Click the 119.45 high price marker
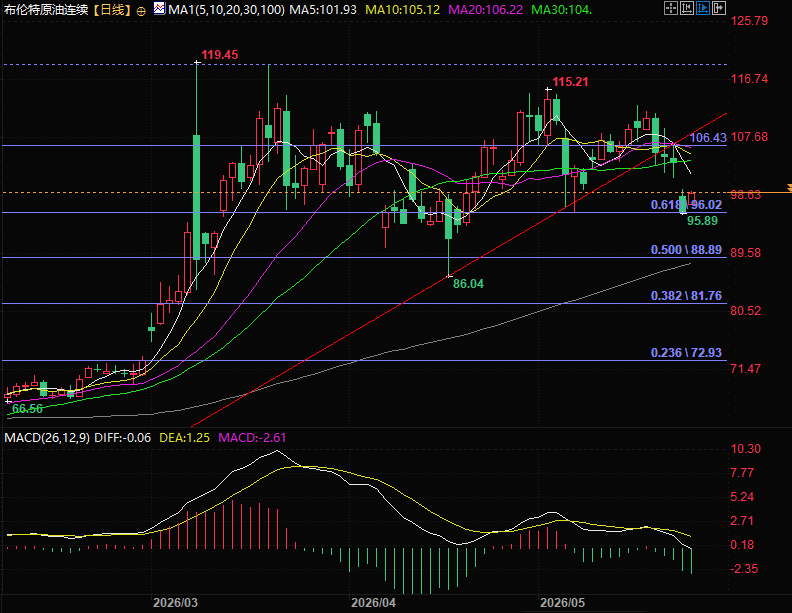The width and height of the screenshot is (792, 613). coord(220,55)
